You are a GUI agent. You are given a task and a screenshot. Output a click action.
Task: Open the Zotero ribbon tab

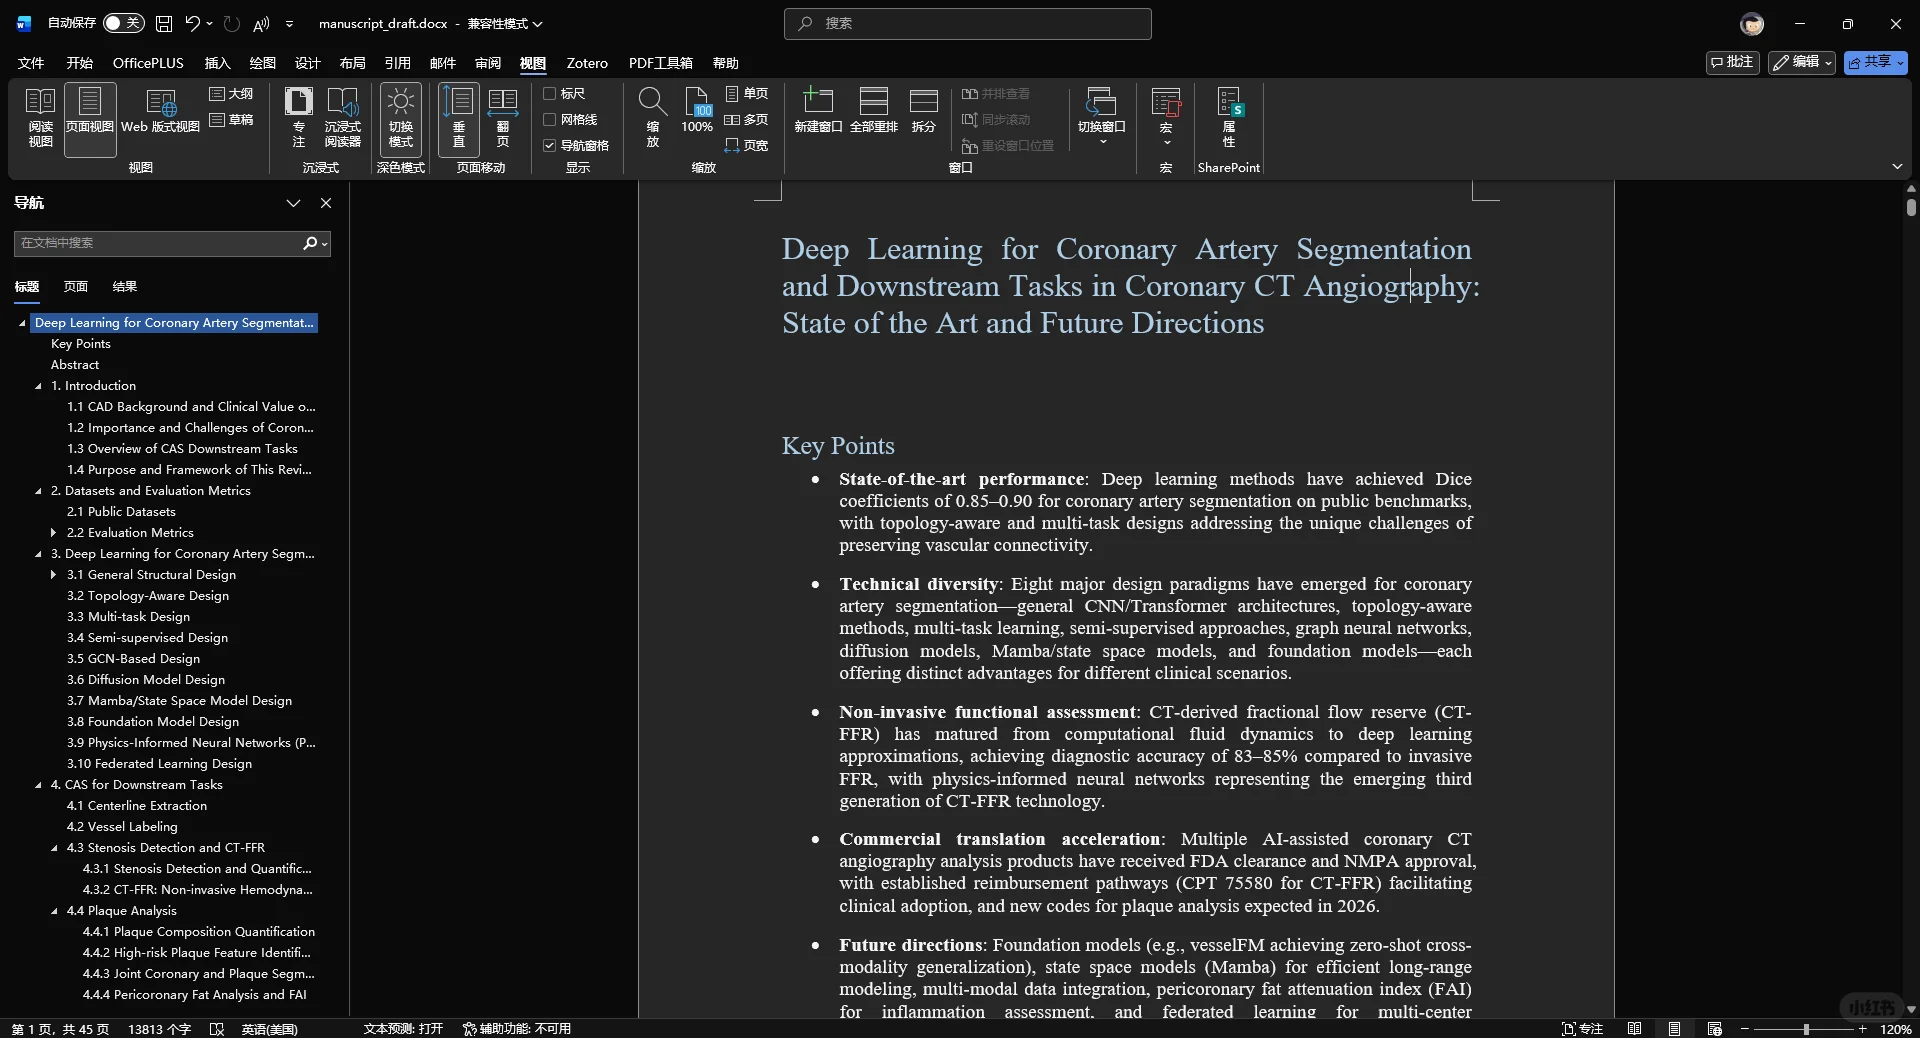point(586,63)
